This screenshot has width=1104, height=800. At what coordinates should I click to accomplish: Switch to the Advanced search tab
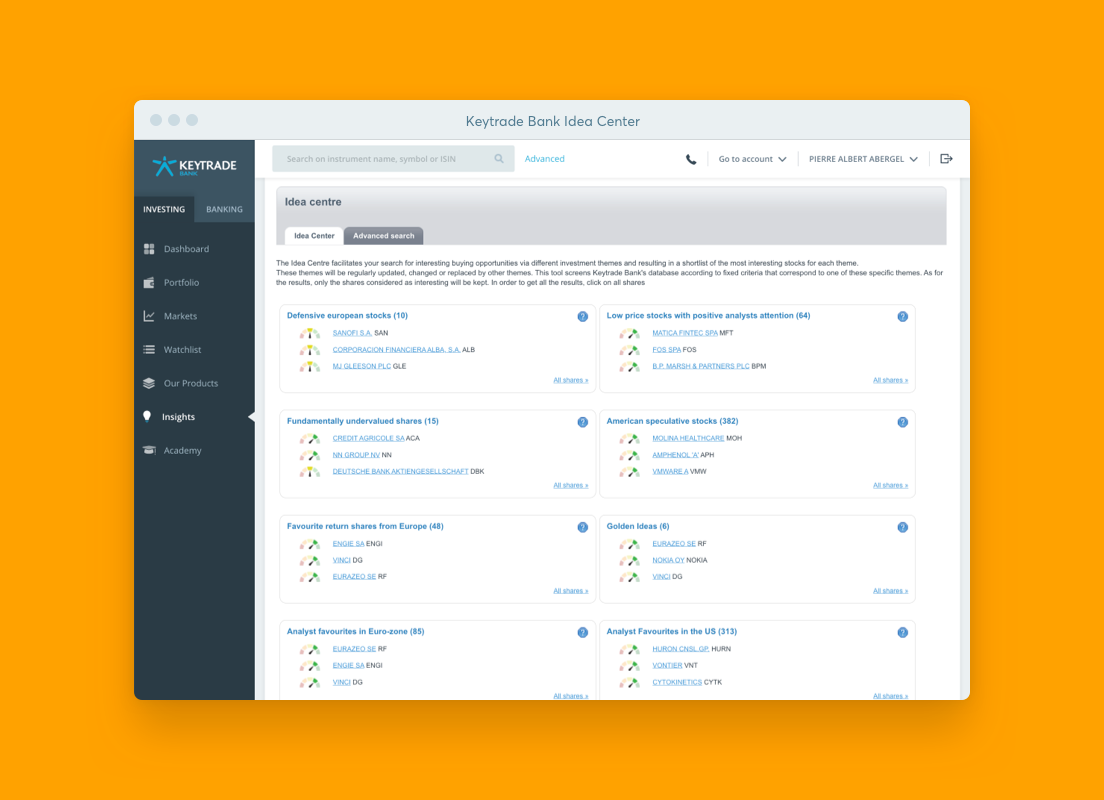pos(383,235)
